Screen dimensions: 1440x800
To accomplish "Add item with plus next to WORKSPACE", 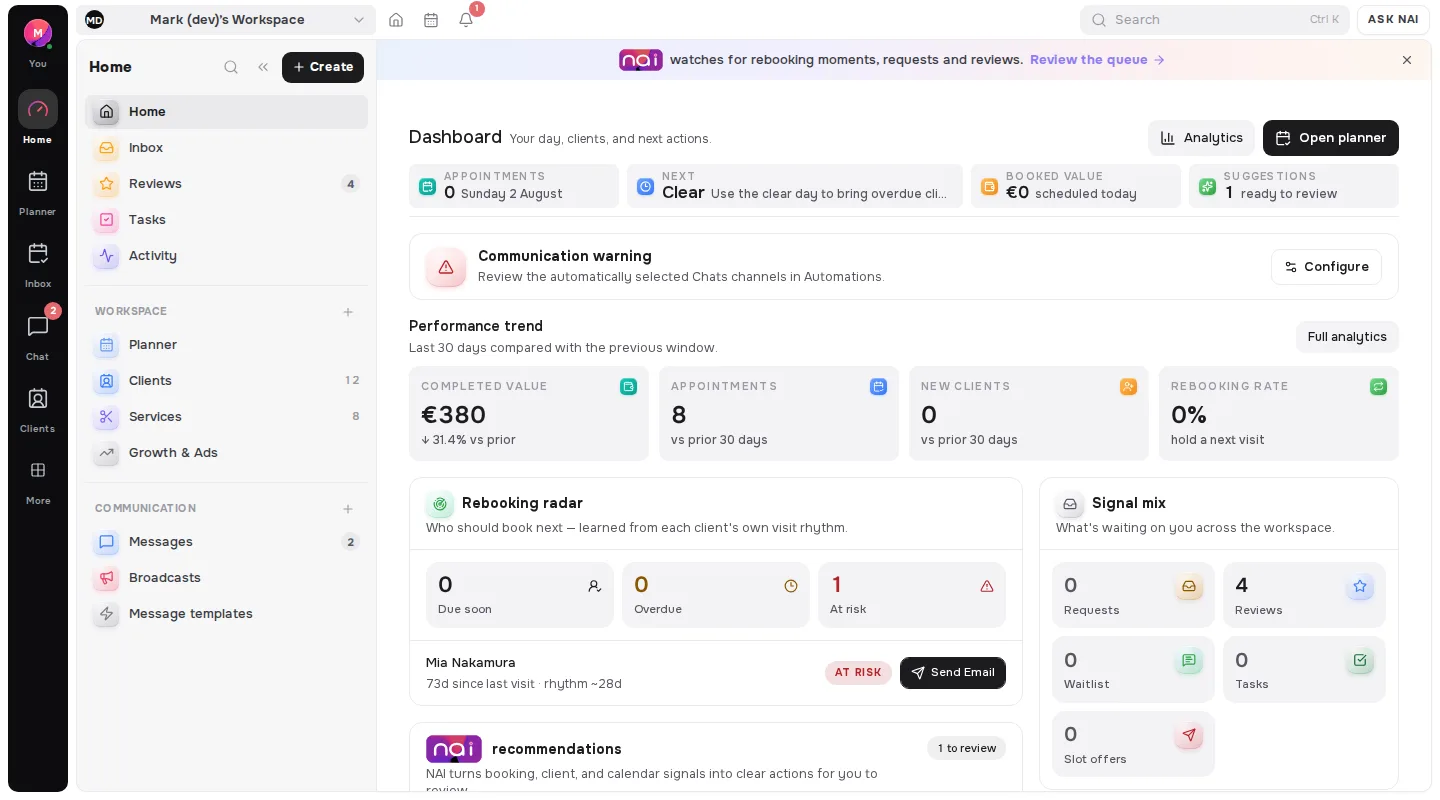I will point(348,312).
